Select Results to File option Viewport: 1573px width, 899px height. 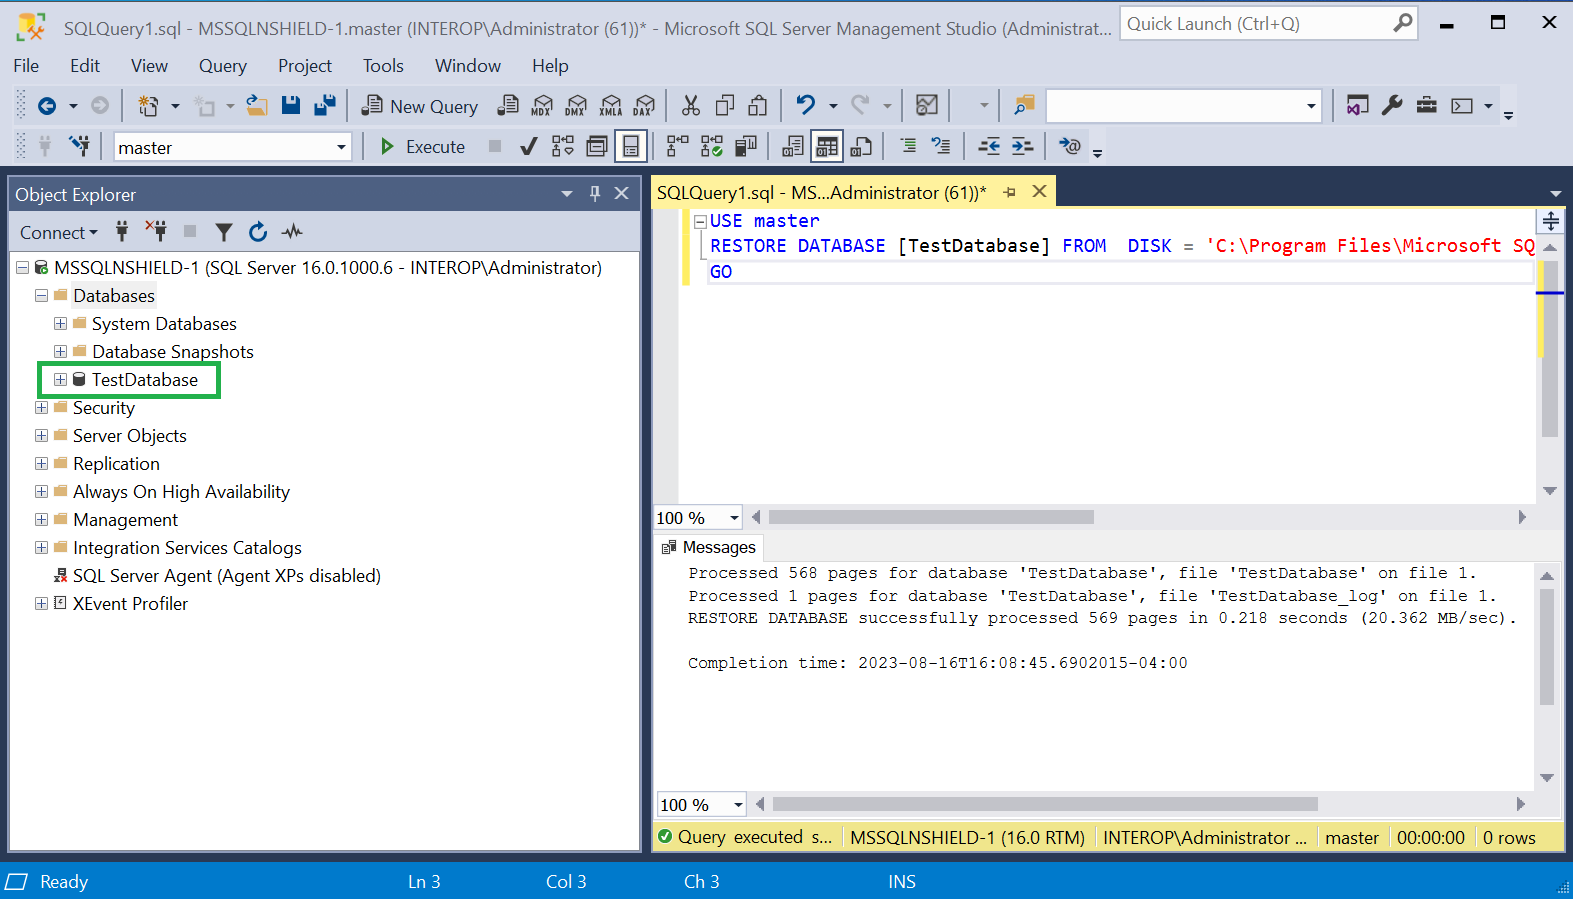861,147
